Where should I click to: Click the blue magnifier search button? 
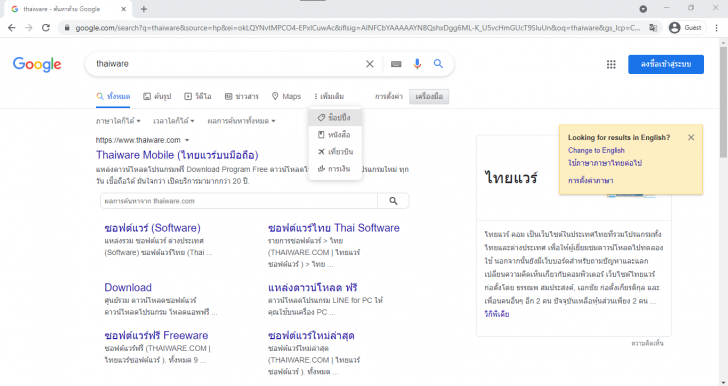[x=438, y=64]
